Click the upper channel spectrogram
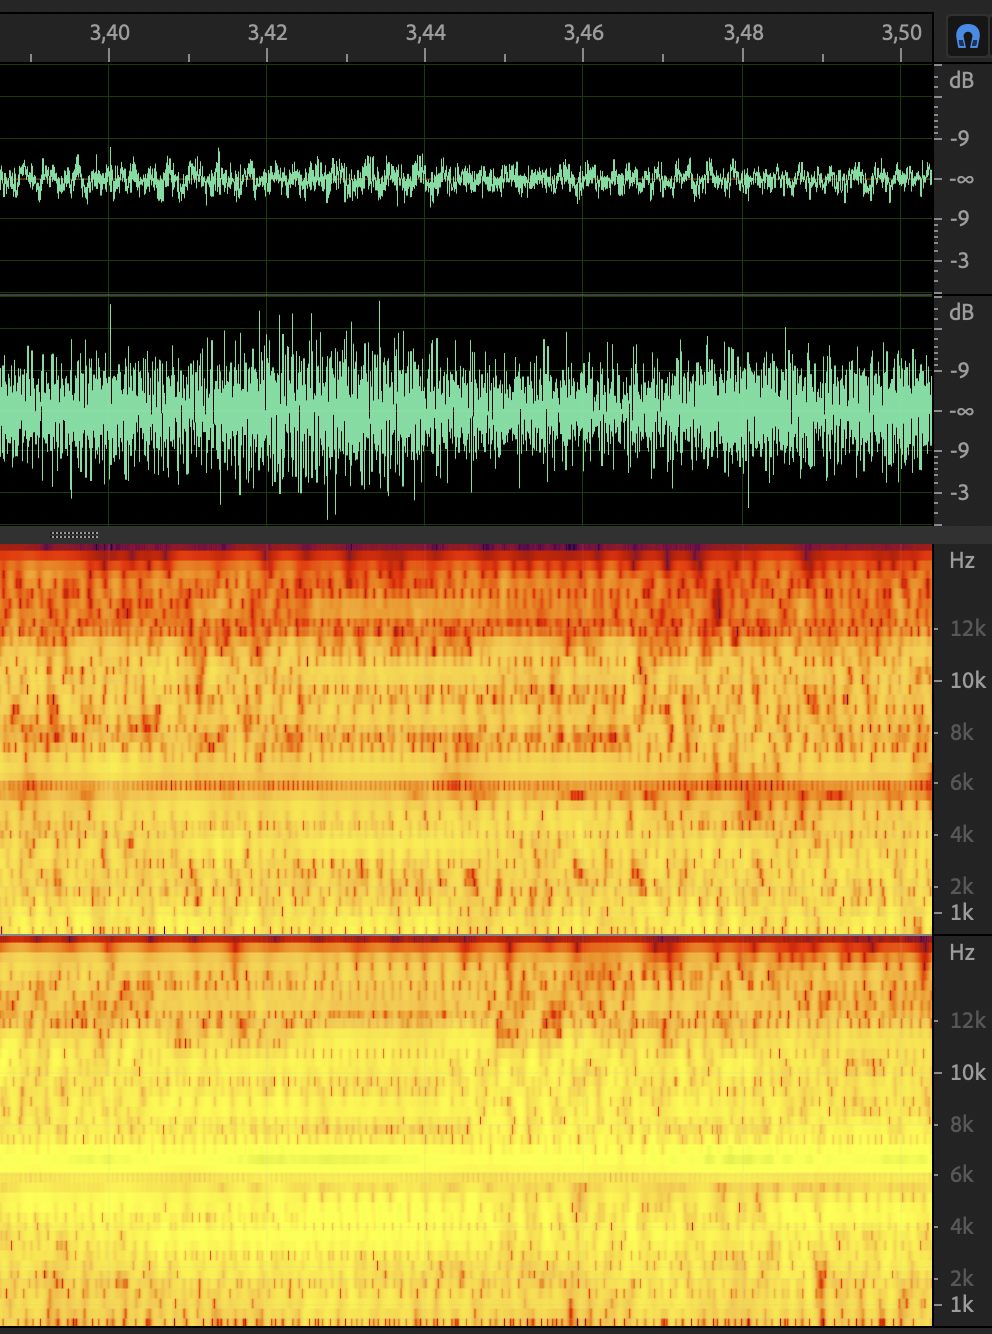The width and height of the screenshot is (992, 1334). coord(466,740)
